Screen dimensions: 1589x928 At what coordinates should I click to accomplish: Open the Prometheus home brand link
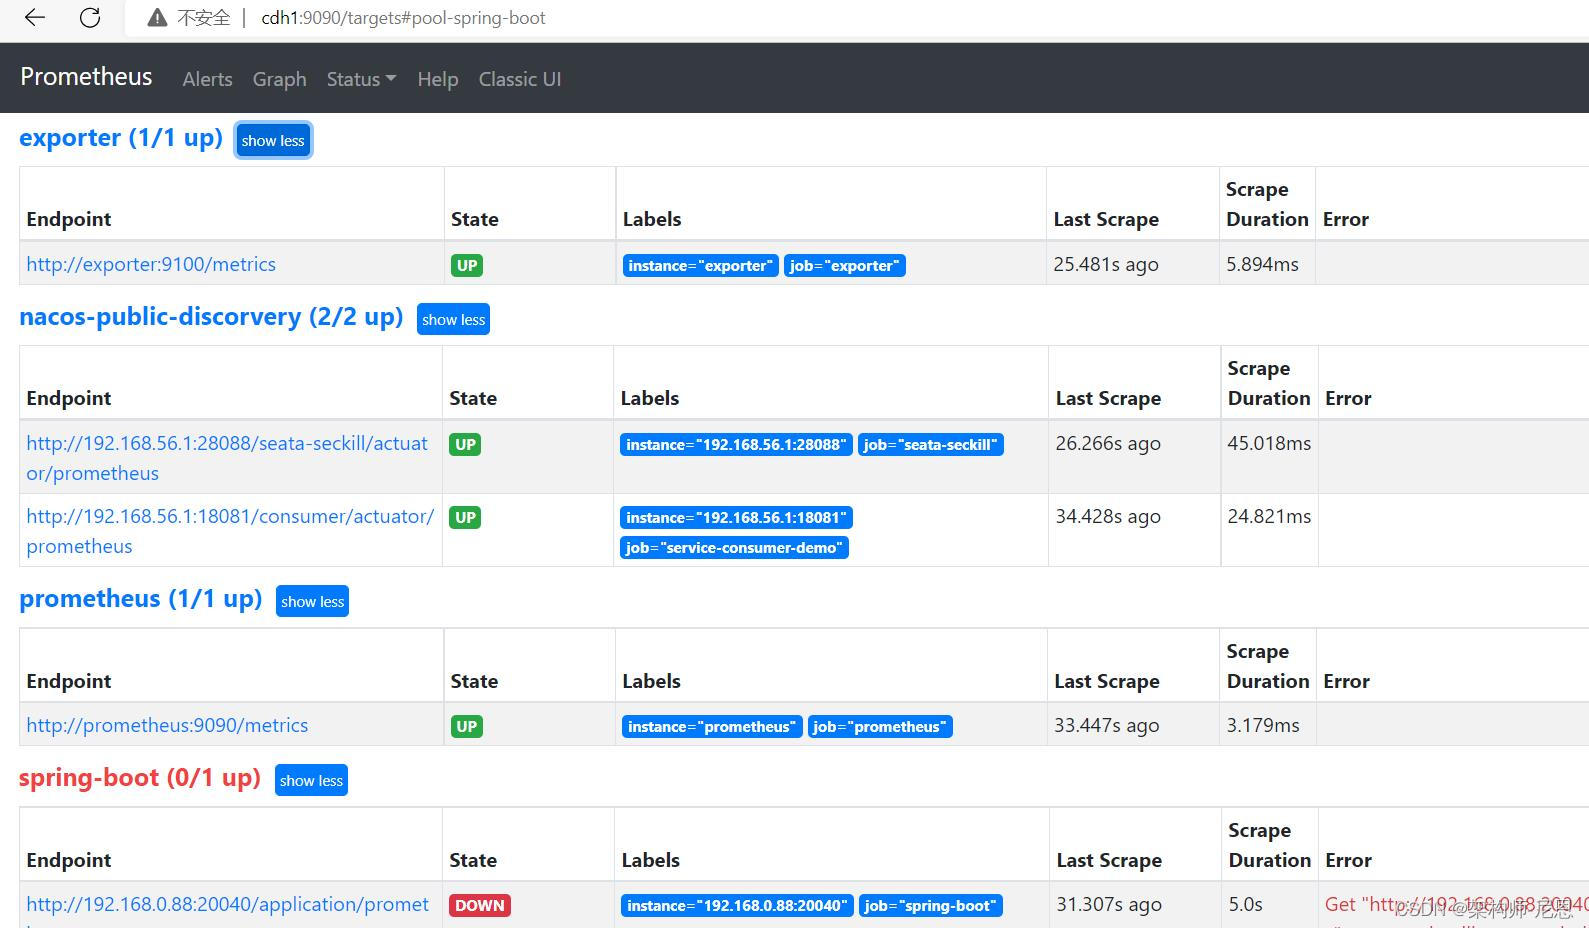click(86, 77)
